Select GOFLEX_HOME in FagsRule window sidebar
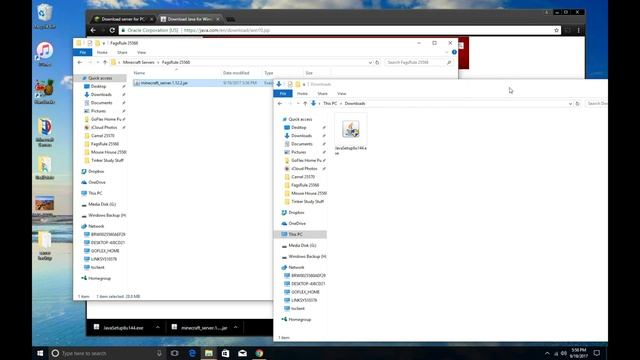The height and width of the screenshot is (360, 640). coord(105,251)
